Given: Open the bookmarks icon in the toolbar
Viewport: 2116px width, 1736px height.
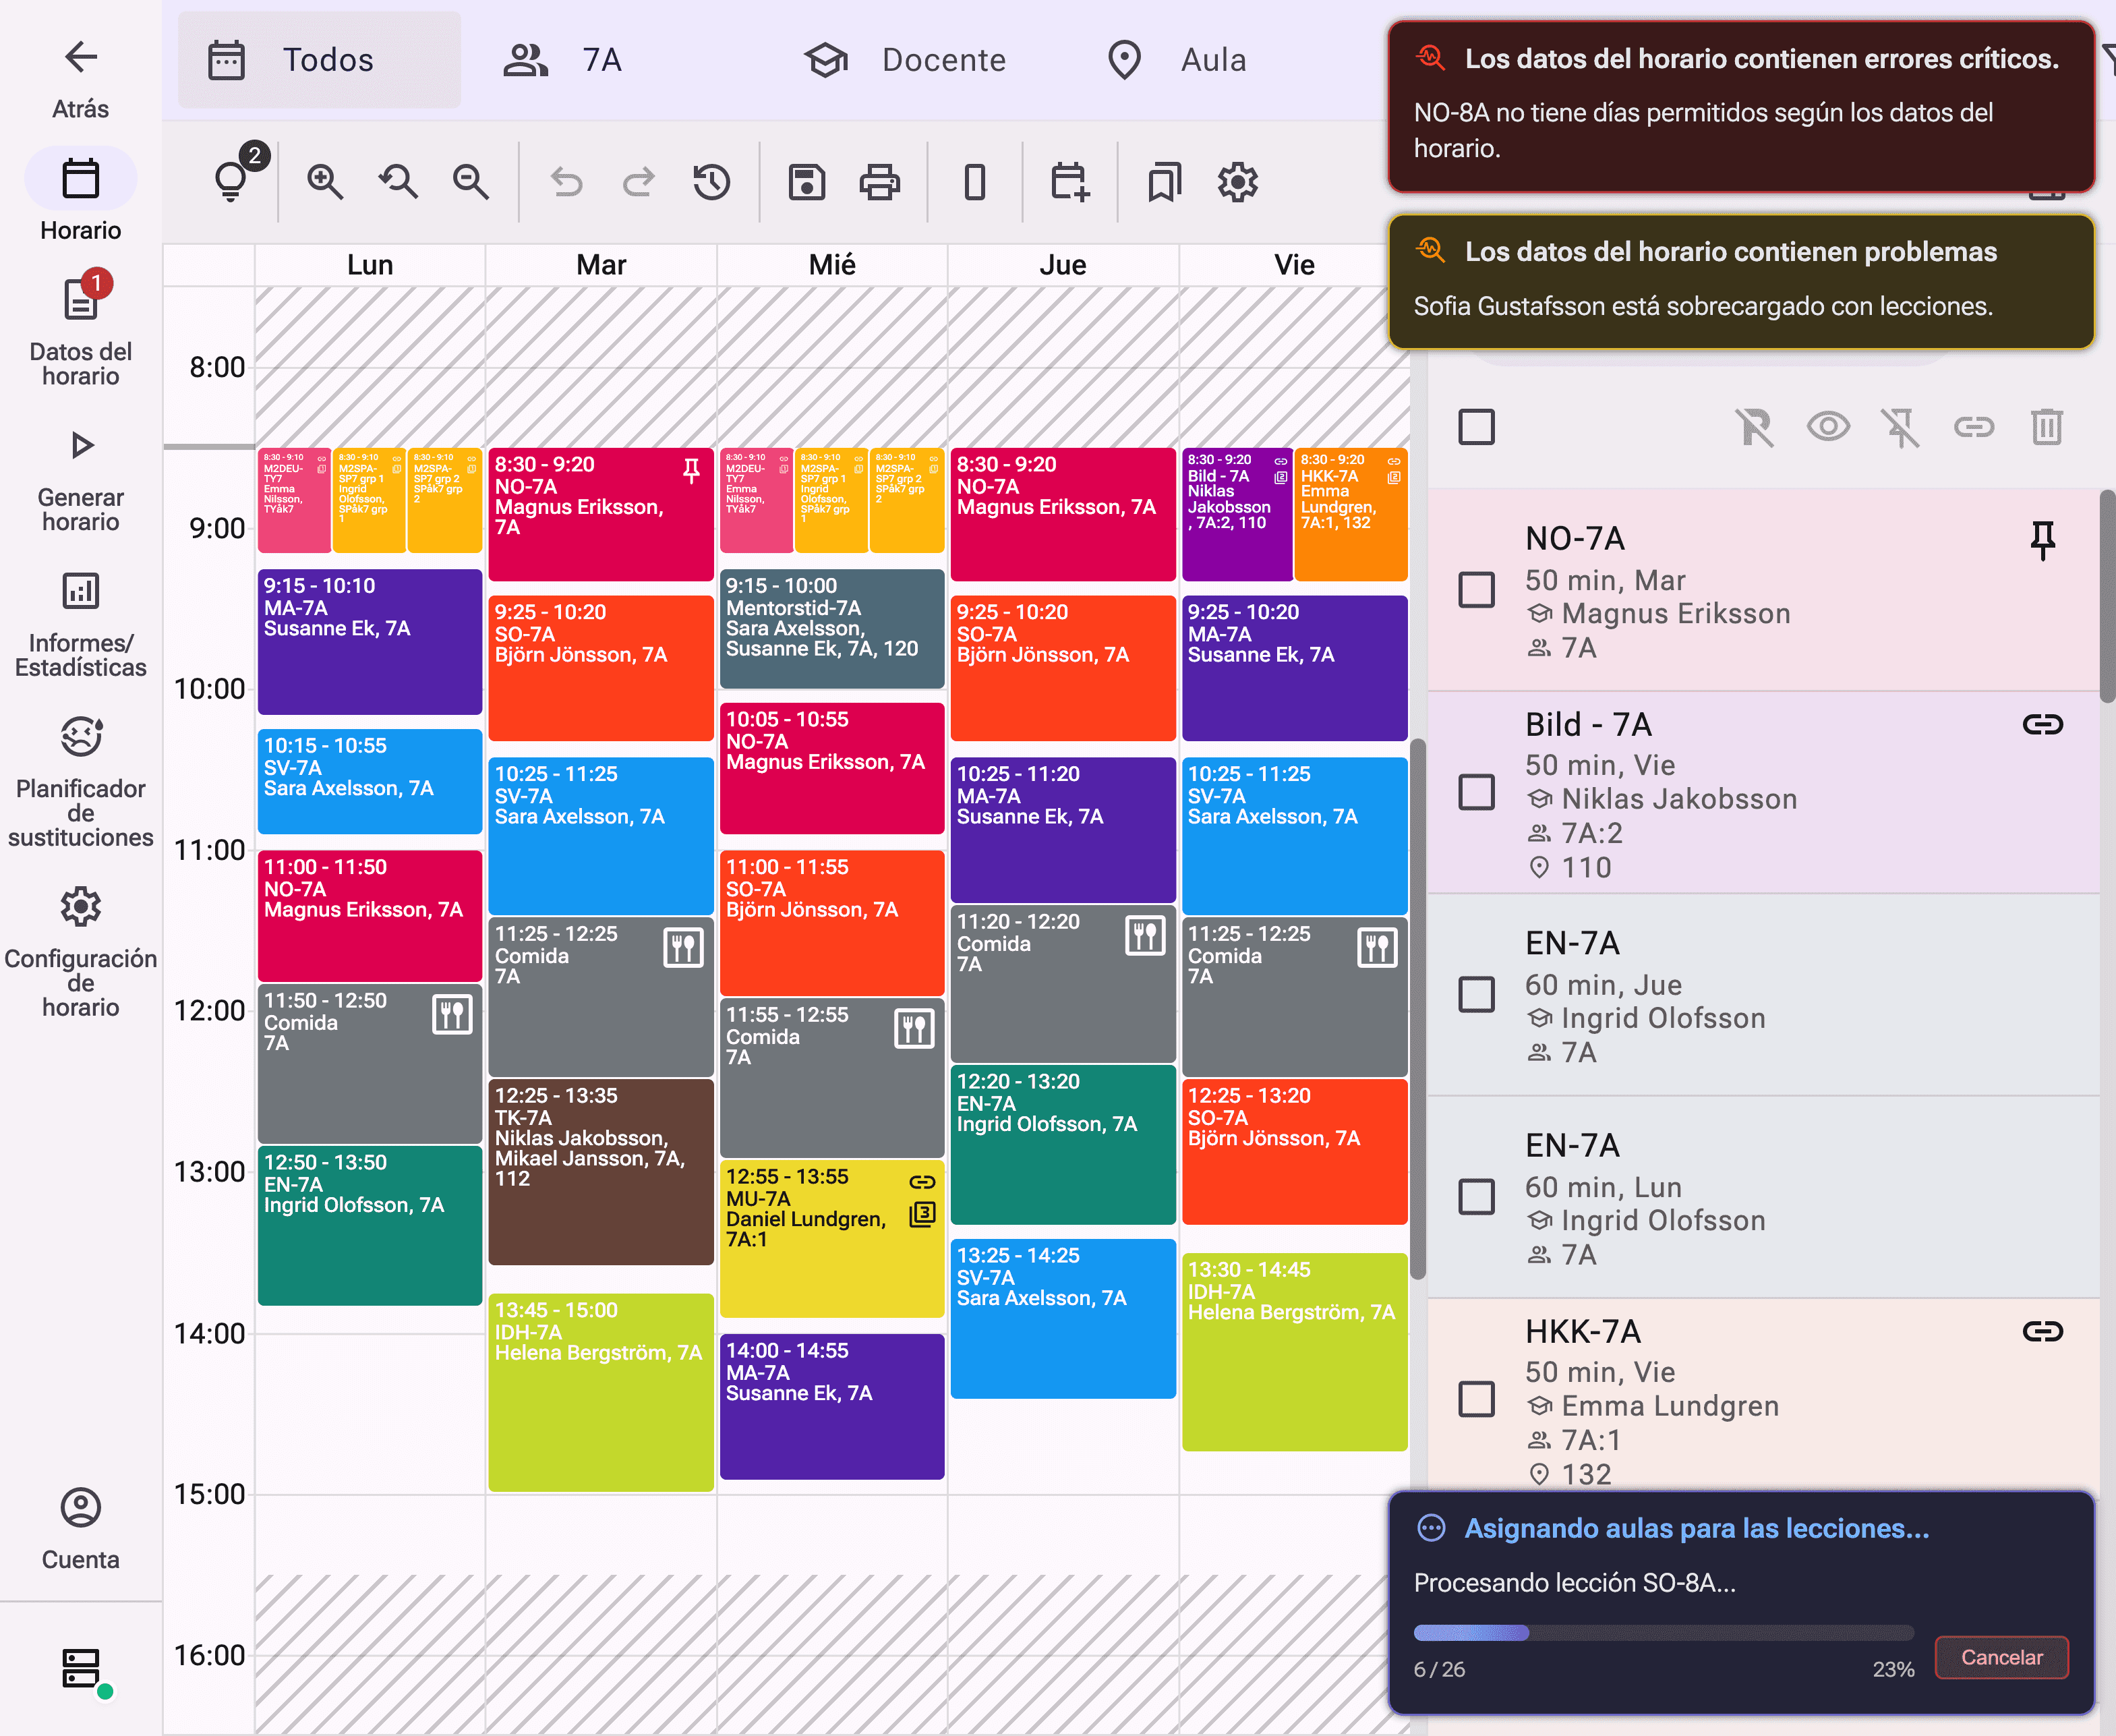Looking at the screenshot, I should coord(1164,182).
